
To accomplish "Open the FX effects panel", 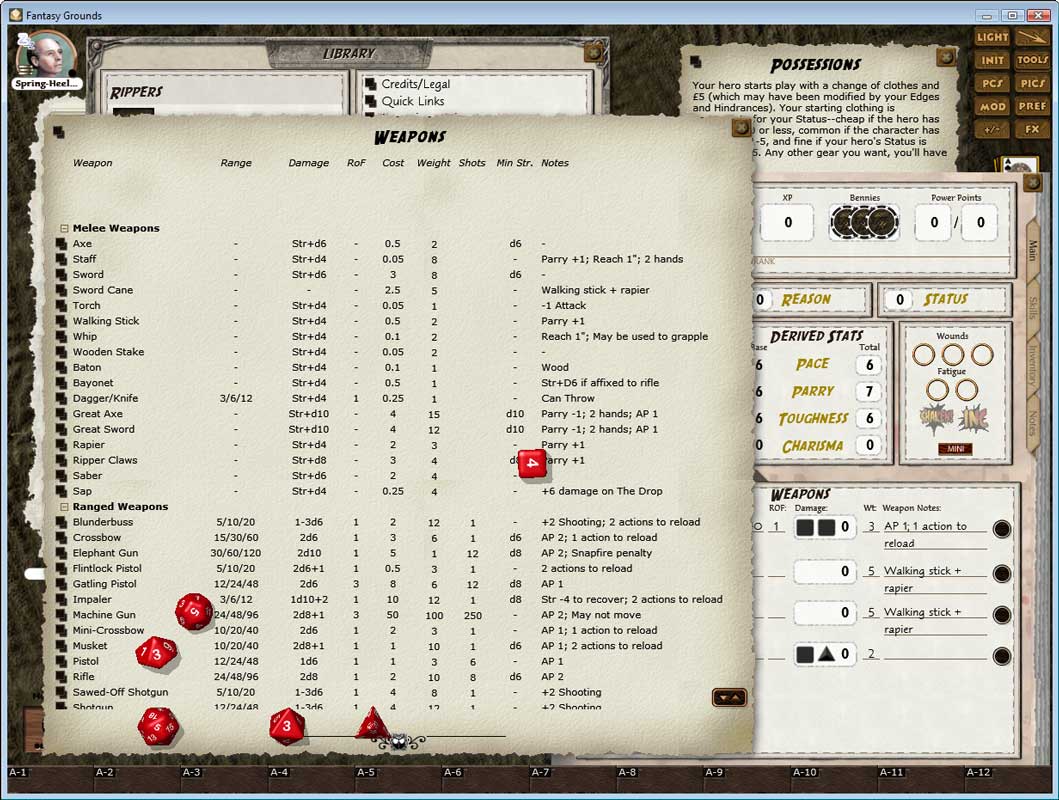I will [x=1031, y=128].
